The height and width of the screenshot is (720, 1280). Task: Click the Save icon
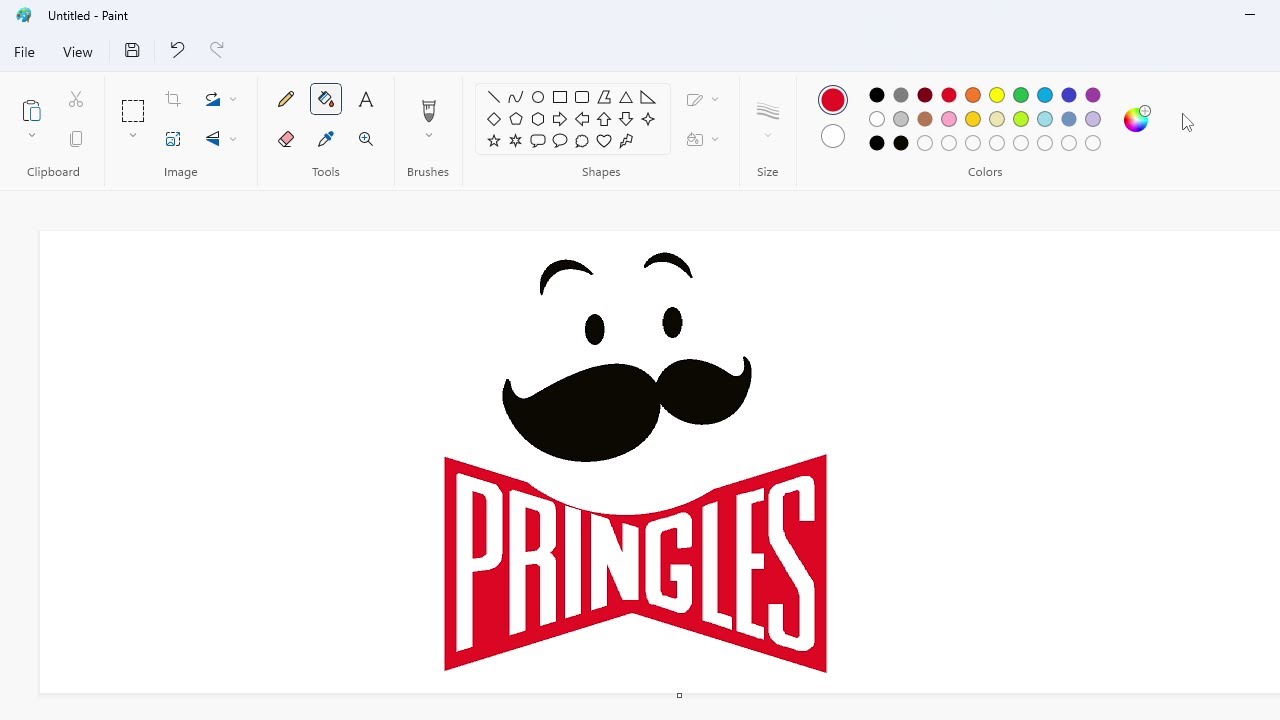(x=132, y=50)
